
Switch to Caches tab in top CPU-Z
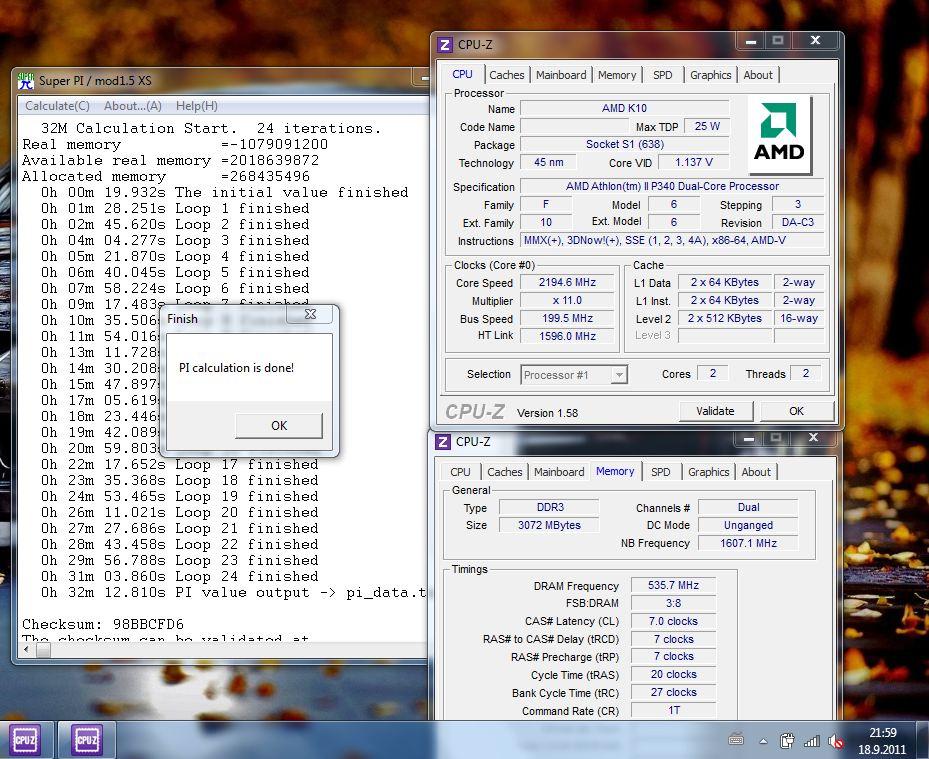click(507, 75)
